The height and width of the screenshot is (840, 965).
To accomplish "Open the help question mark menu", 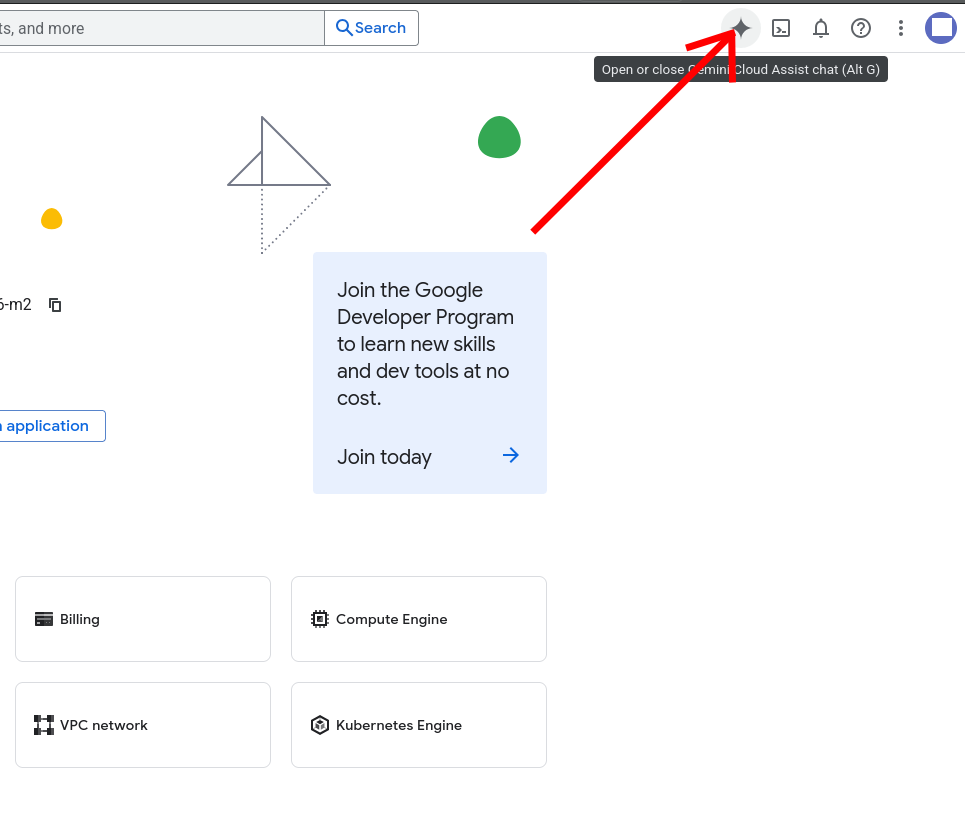I will pyautogui.click(x=861, y=28).
